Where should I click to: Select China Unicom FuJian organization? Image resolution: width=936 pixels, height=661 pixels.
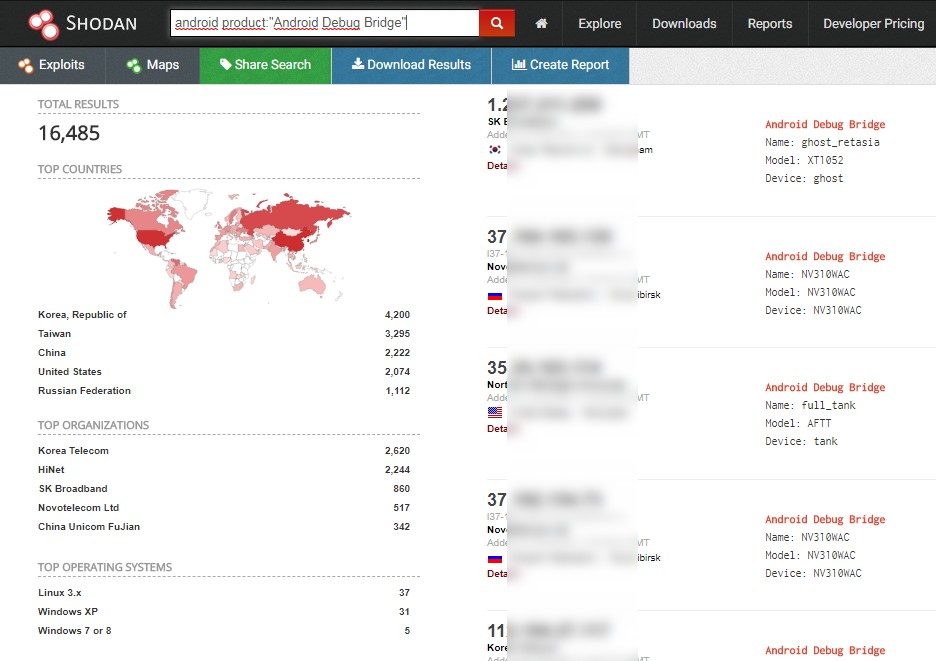(89, 527)
